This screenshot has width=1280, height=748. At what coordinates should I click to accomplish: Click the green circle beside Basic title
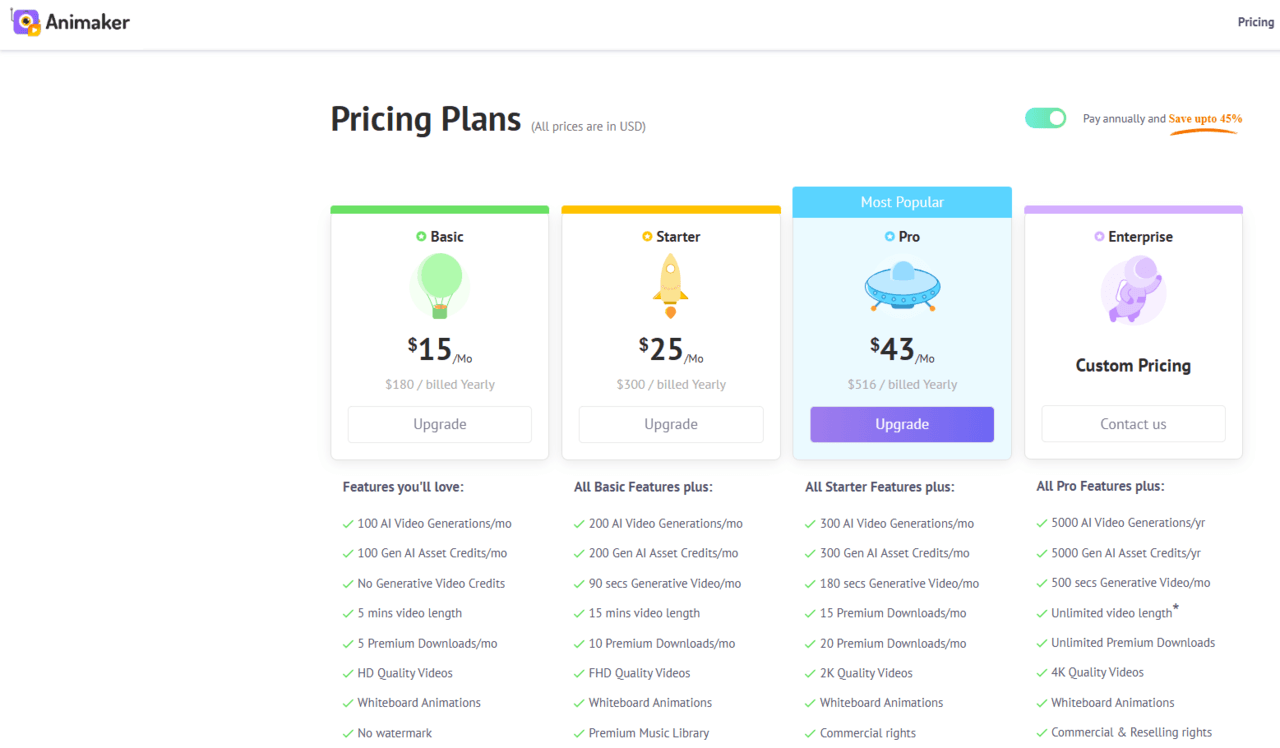(421, 237)
